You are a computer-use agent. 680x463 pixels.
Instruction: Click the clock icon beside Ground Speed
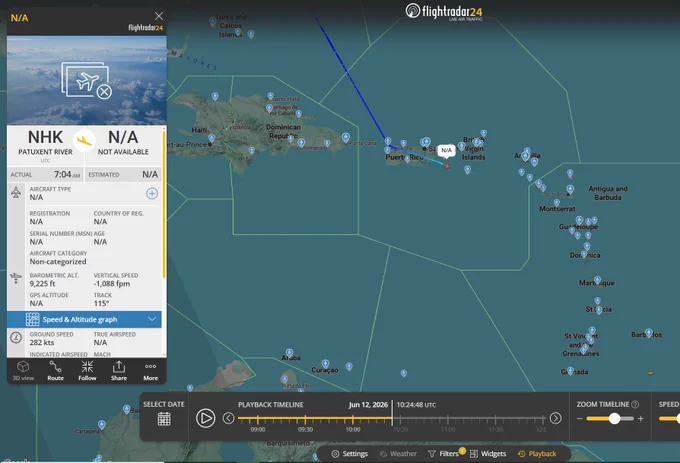[x=16, y=337]
